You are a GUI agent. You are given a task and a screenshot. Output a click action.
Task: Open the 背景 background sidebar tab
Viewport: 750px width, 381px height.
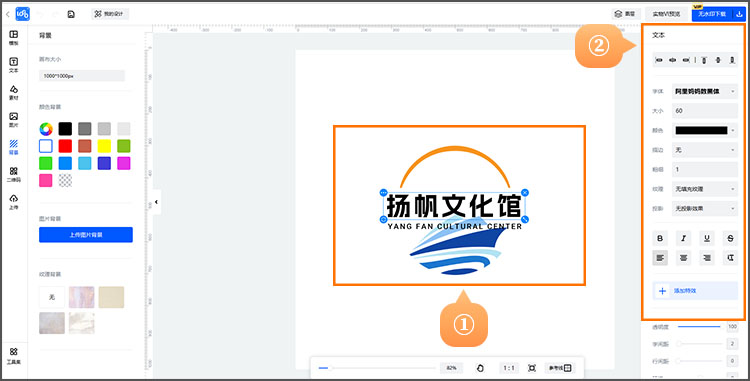click(x=14, y=147)
